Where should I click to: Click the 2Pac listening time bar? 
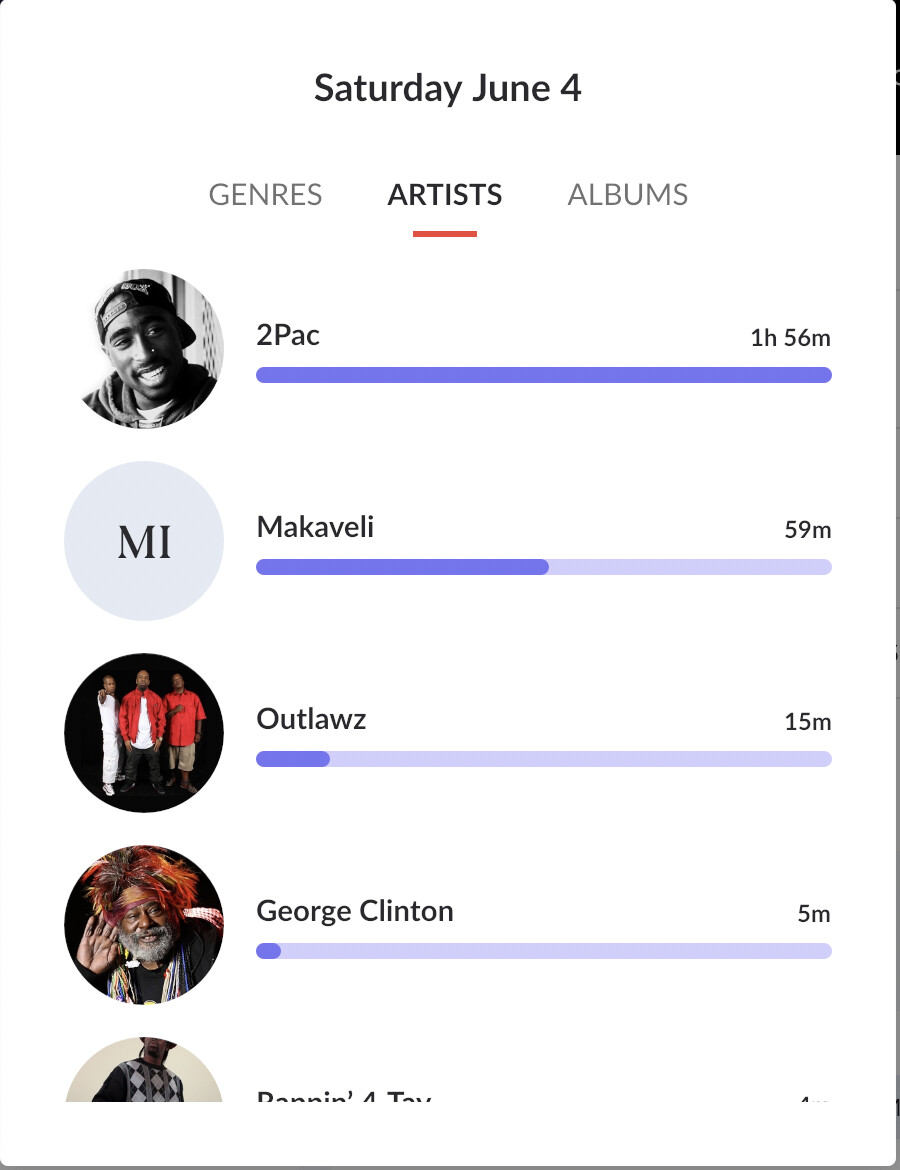(544, 375)
